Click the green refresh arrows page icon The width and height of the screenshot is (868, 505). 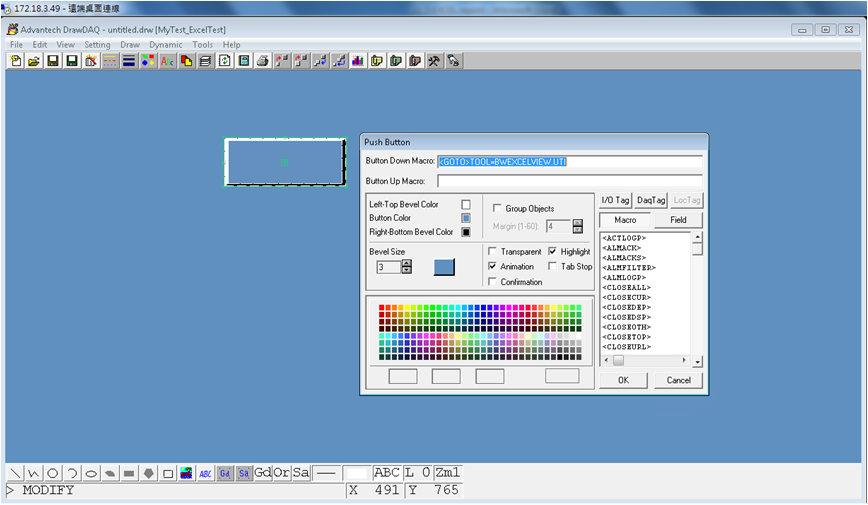point(224,61)
